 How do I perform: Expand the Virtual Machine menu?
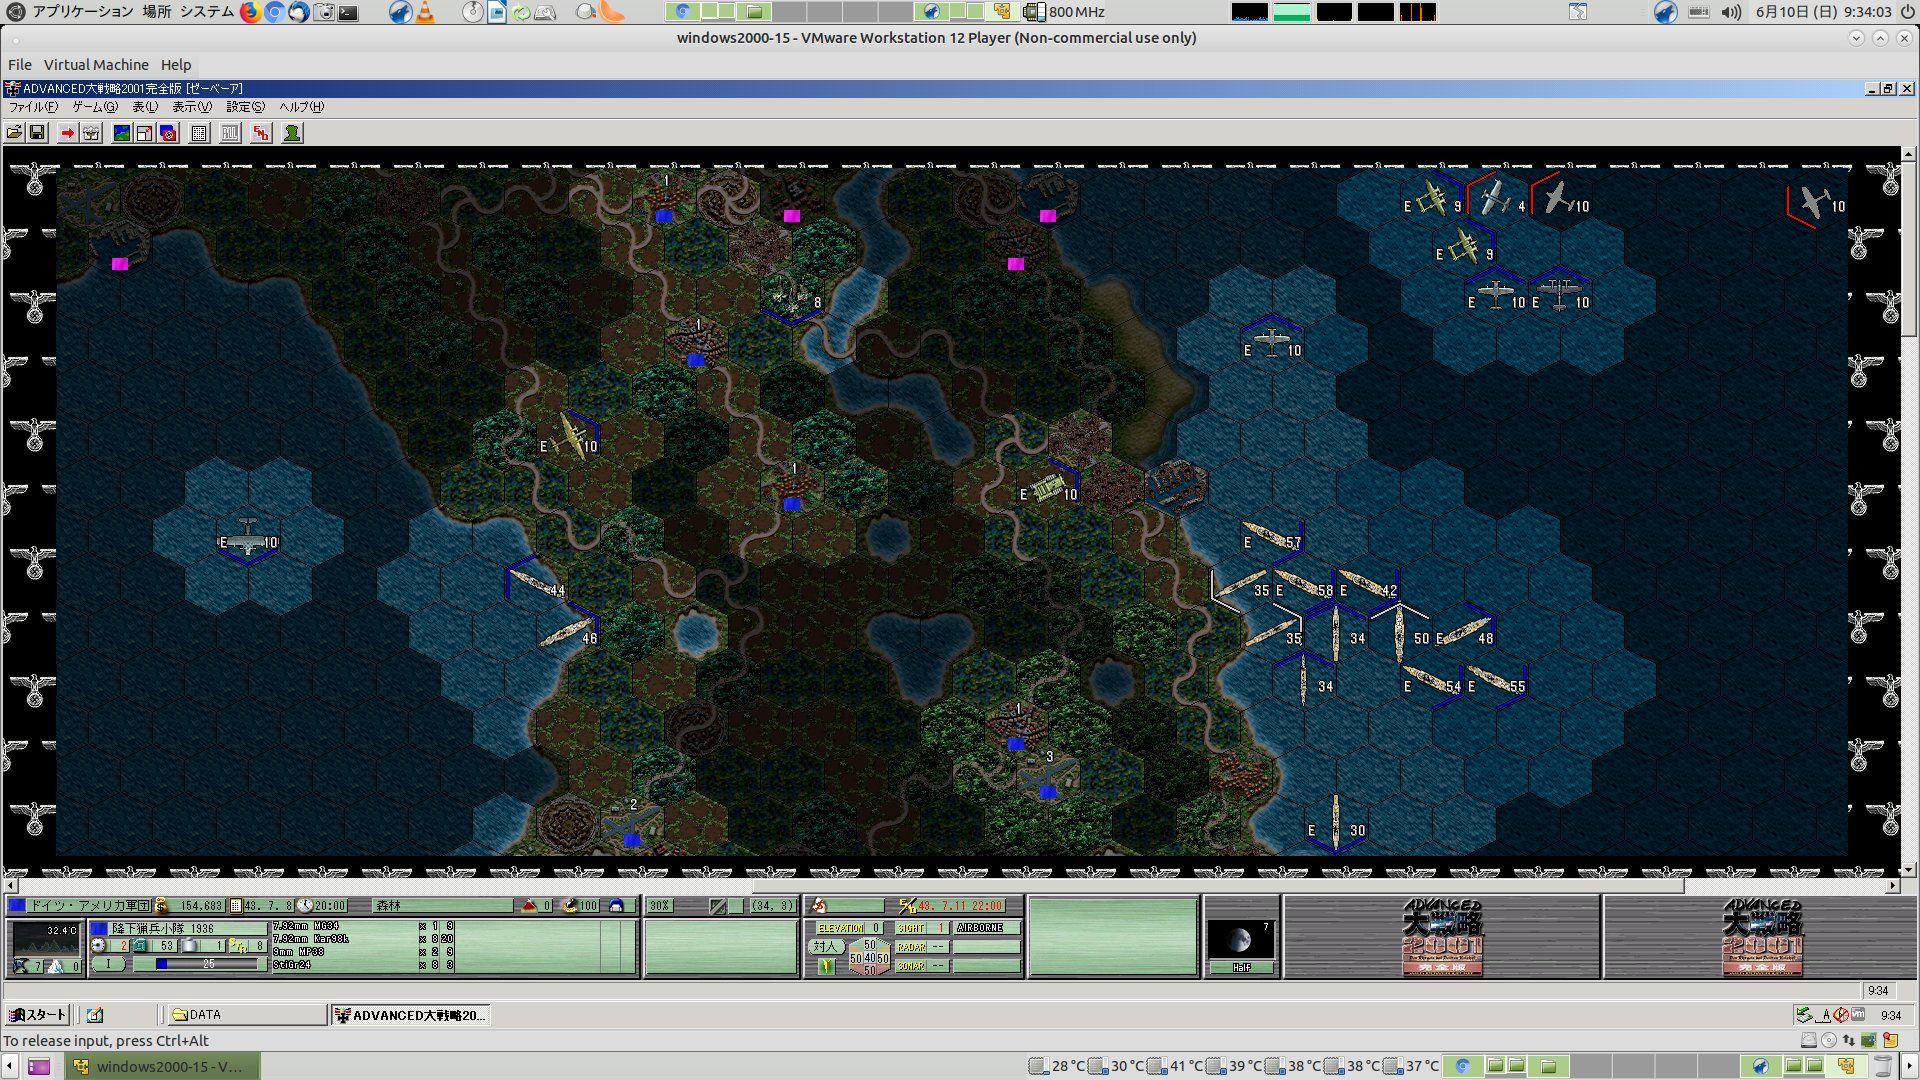[x=96, y=65]
